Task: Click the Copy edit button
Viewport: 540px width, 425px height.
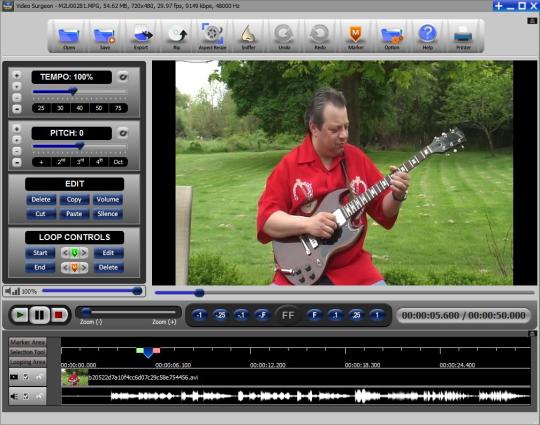Action: coord(74,199)
